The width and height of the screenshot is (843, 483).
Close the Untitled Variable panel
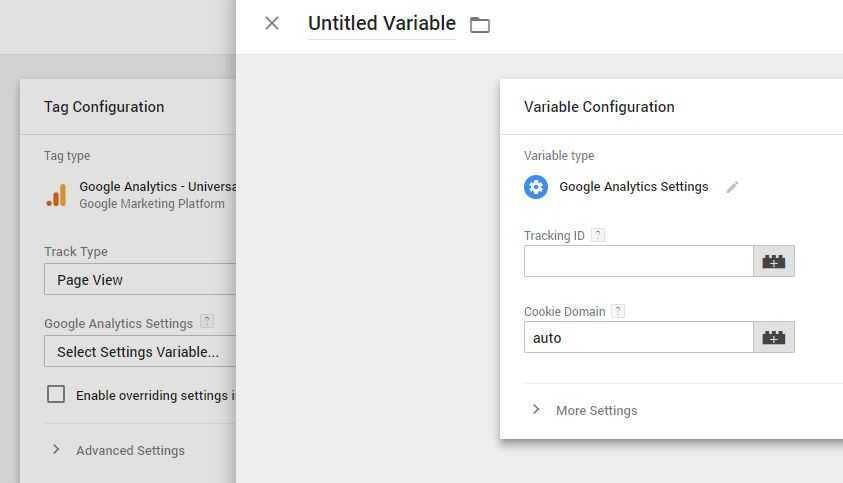tap(272, 23)
